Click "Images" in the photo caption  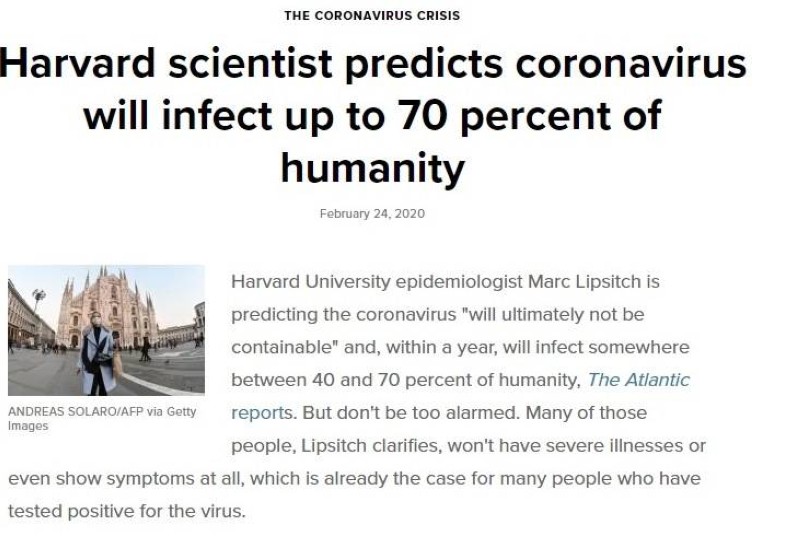28,426
